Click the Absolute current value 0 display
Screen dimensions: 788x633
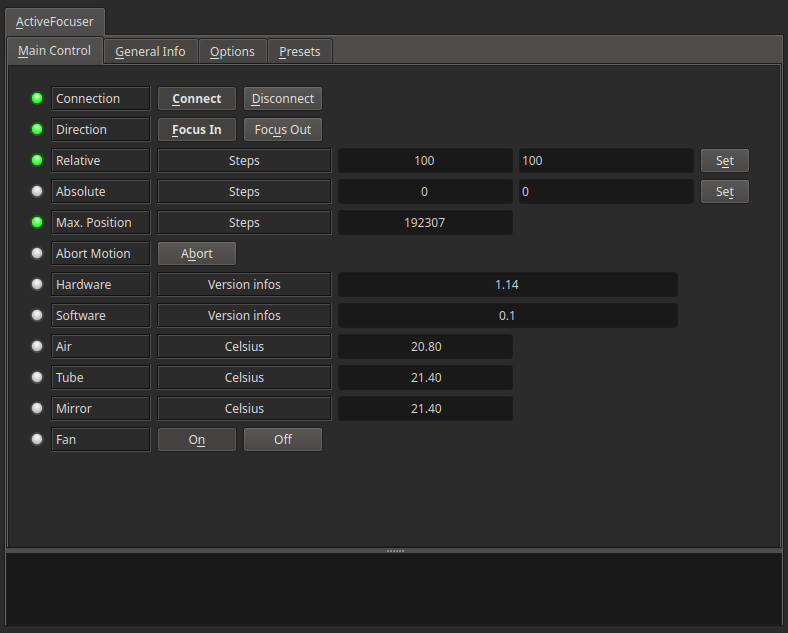click(x=425, y=191)
